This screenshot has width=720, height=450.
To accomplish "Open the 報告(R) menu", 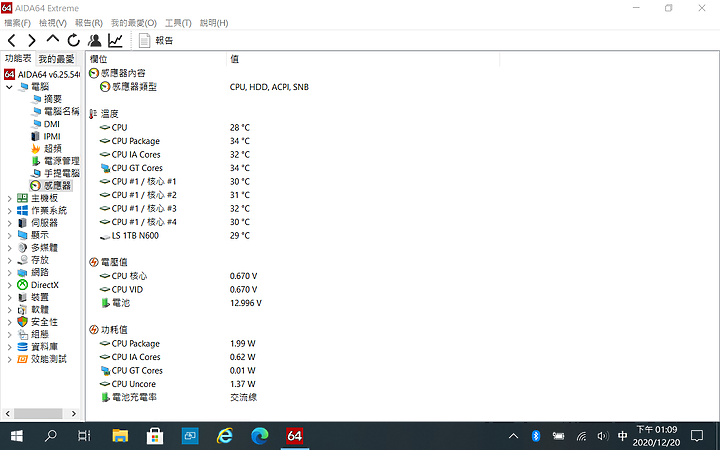I will tap(89, 22).
